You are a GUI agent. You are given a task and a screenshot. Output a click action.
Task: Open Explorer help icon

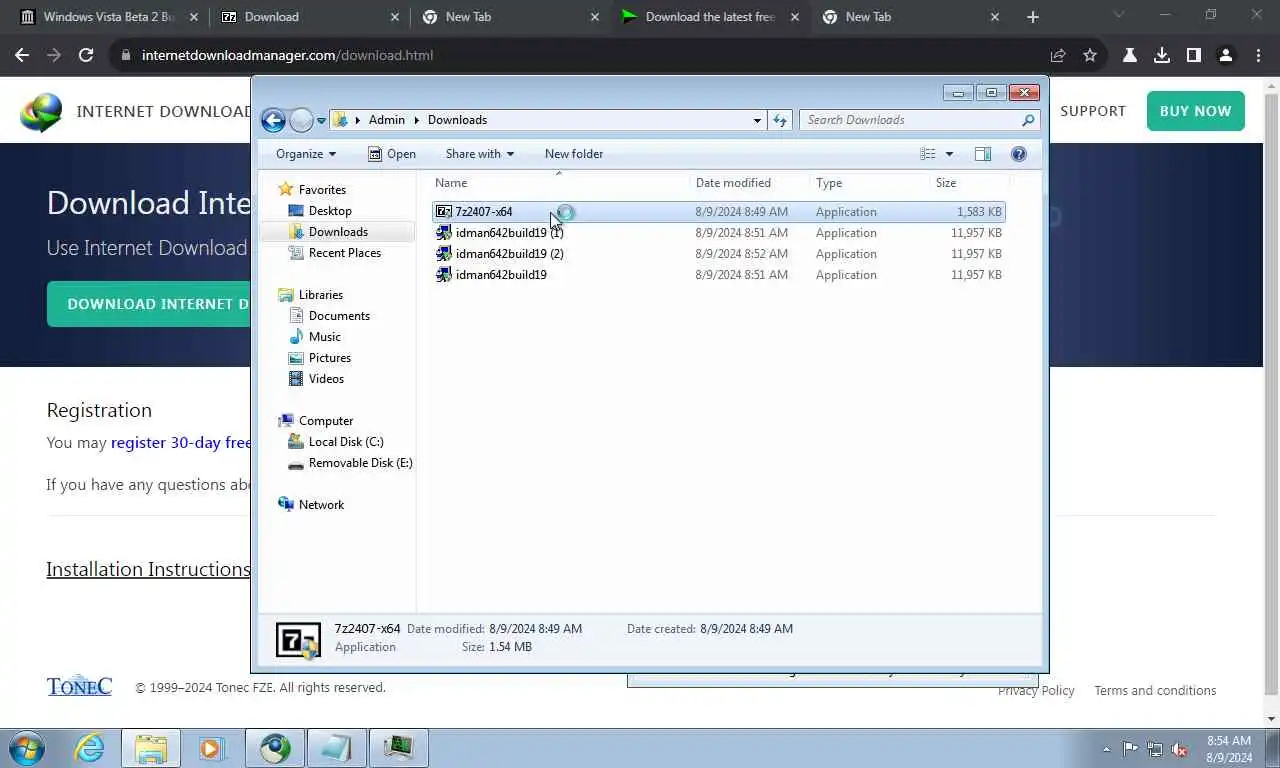1019,154
